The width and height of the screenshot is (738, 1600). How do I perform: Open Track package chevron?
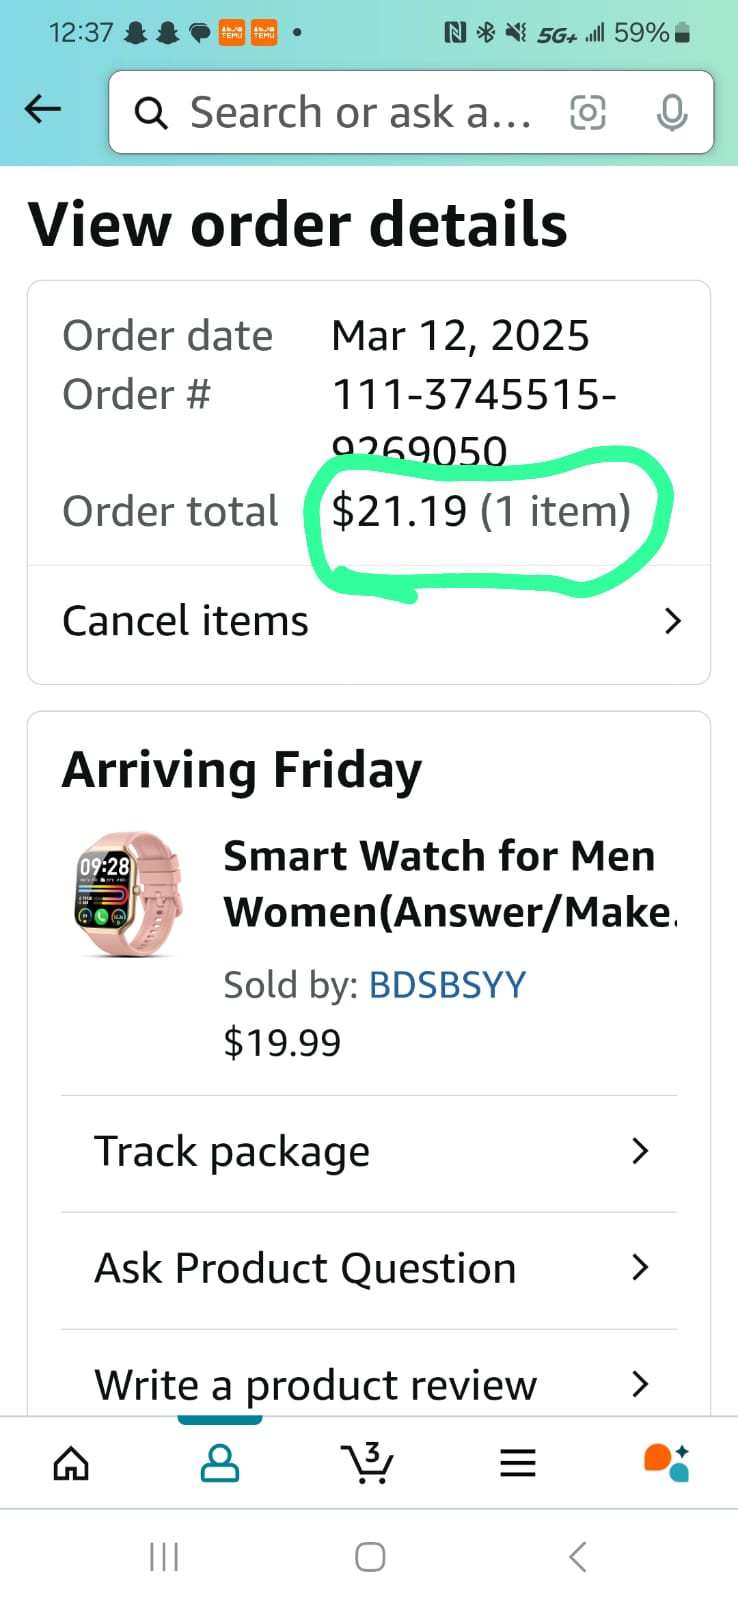(x=641, y=1151)
